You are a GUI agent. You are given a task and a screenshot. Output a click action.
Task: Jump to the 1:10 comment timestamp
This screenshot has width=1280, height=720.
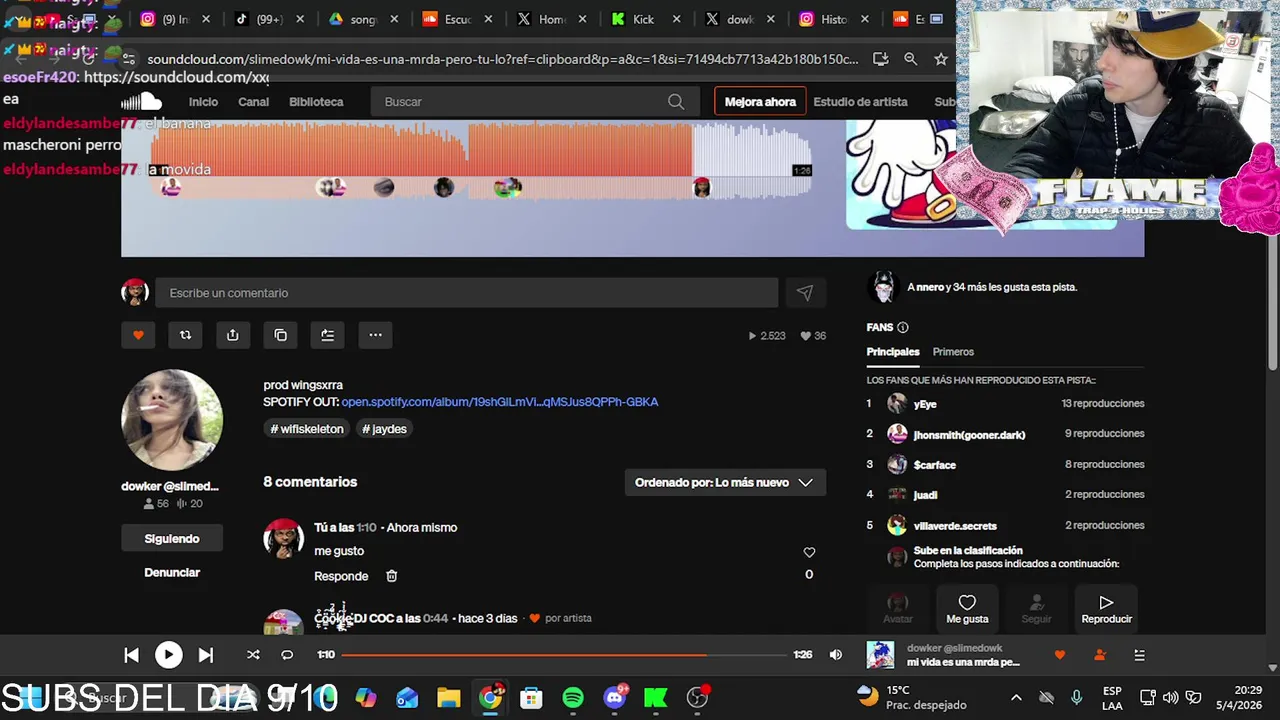[366, 528]
